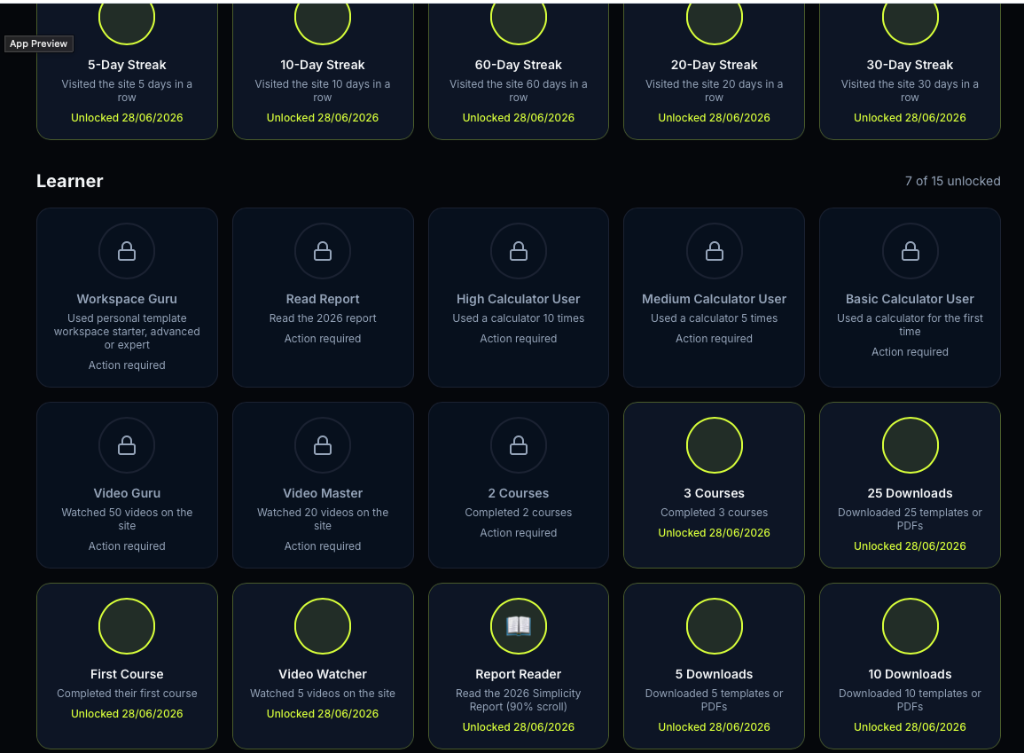Click the Read Report lock icon
Image resolution: width=1024 pixels, height=753 pixels.
click(x=323, y=251)
